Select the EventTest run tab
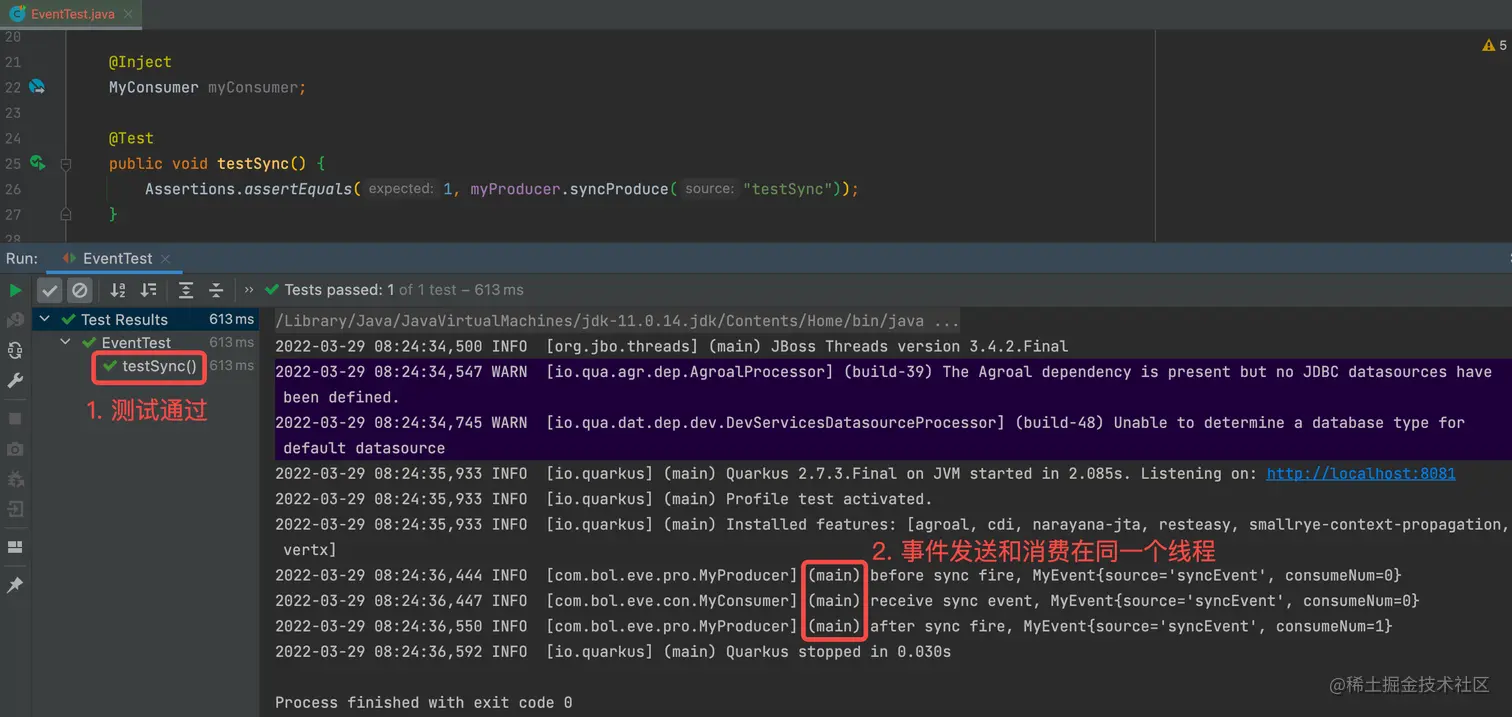 (x=117, y=258)
